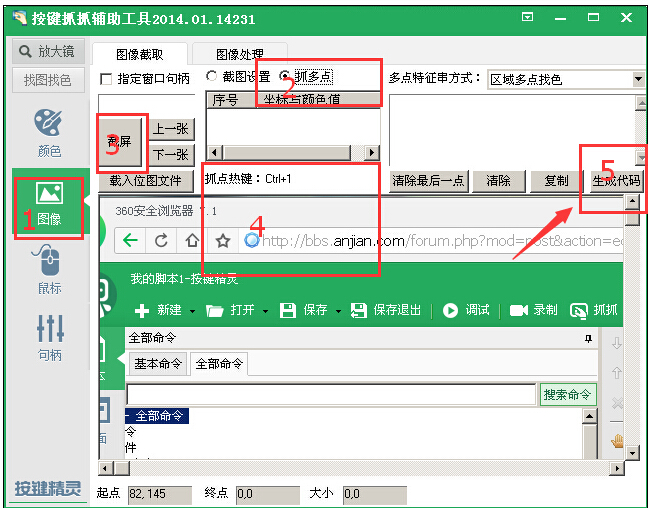Click the command search input field
Screen dimensions: 650x508
click(331, 394)
